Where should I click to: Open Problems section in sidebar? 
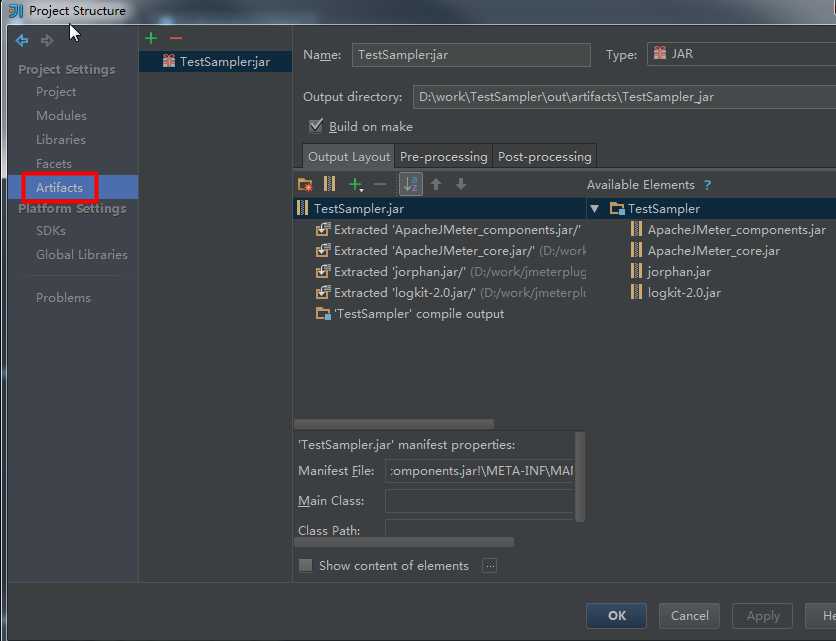coord(63,298)
